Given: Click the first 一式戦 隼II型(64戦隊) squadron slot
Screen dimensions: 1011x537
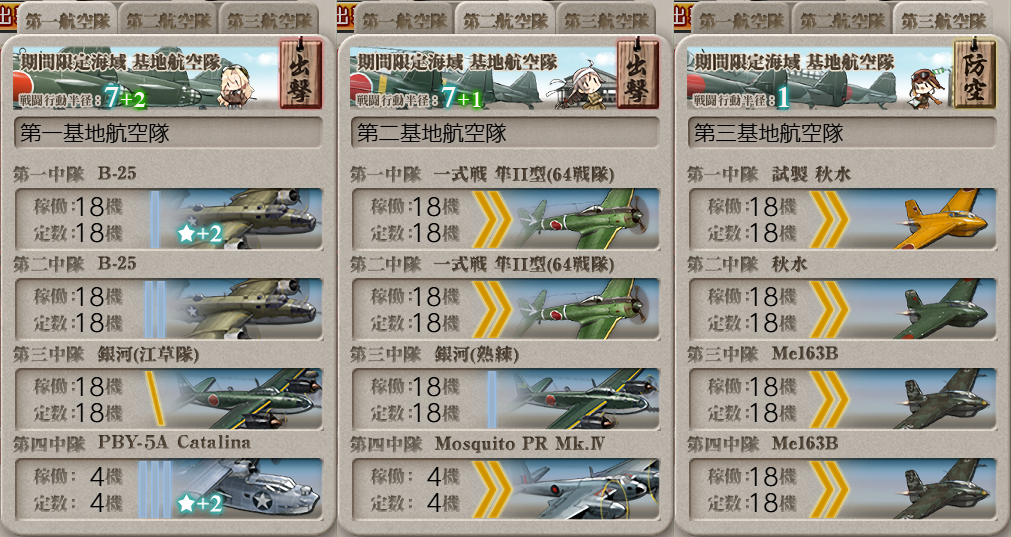Looking at the screenshot, I should click(505, 219).
